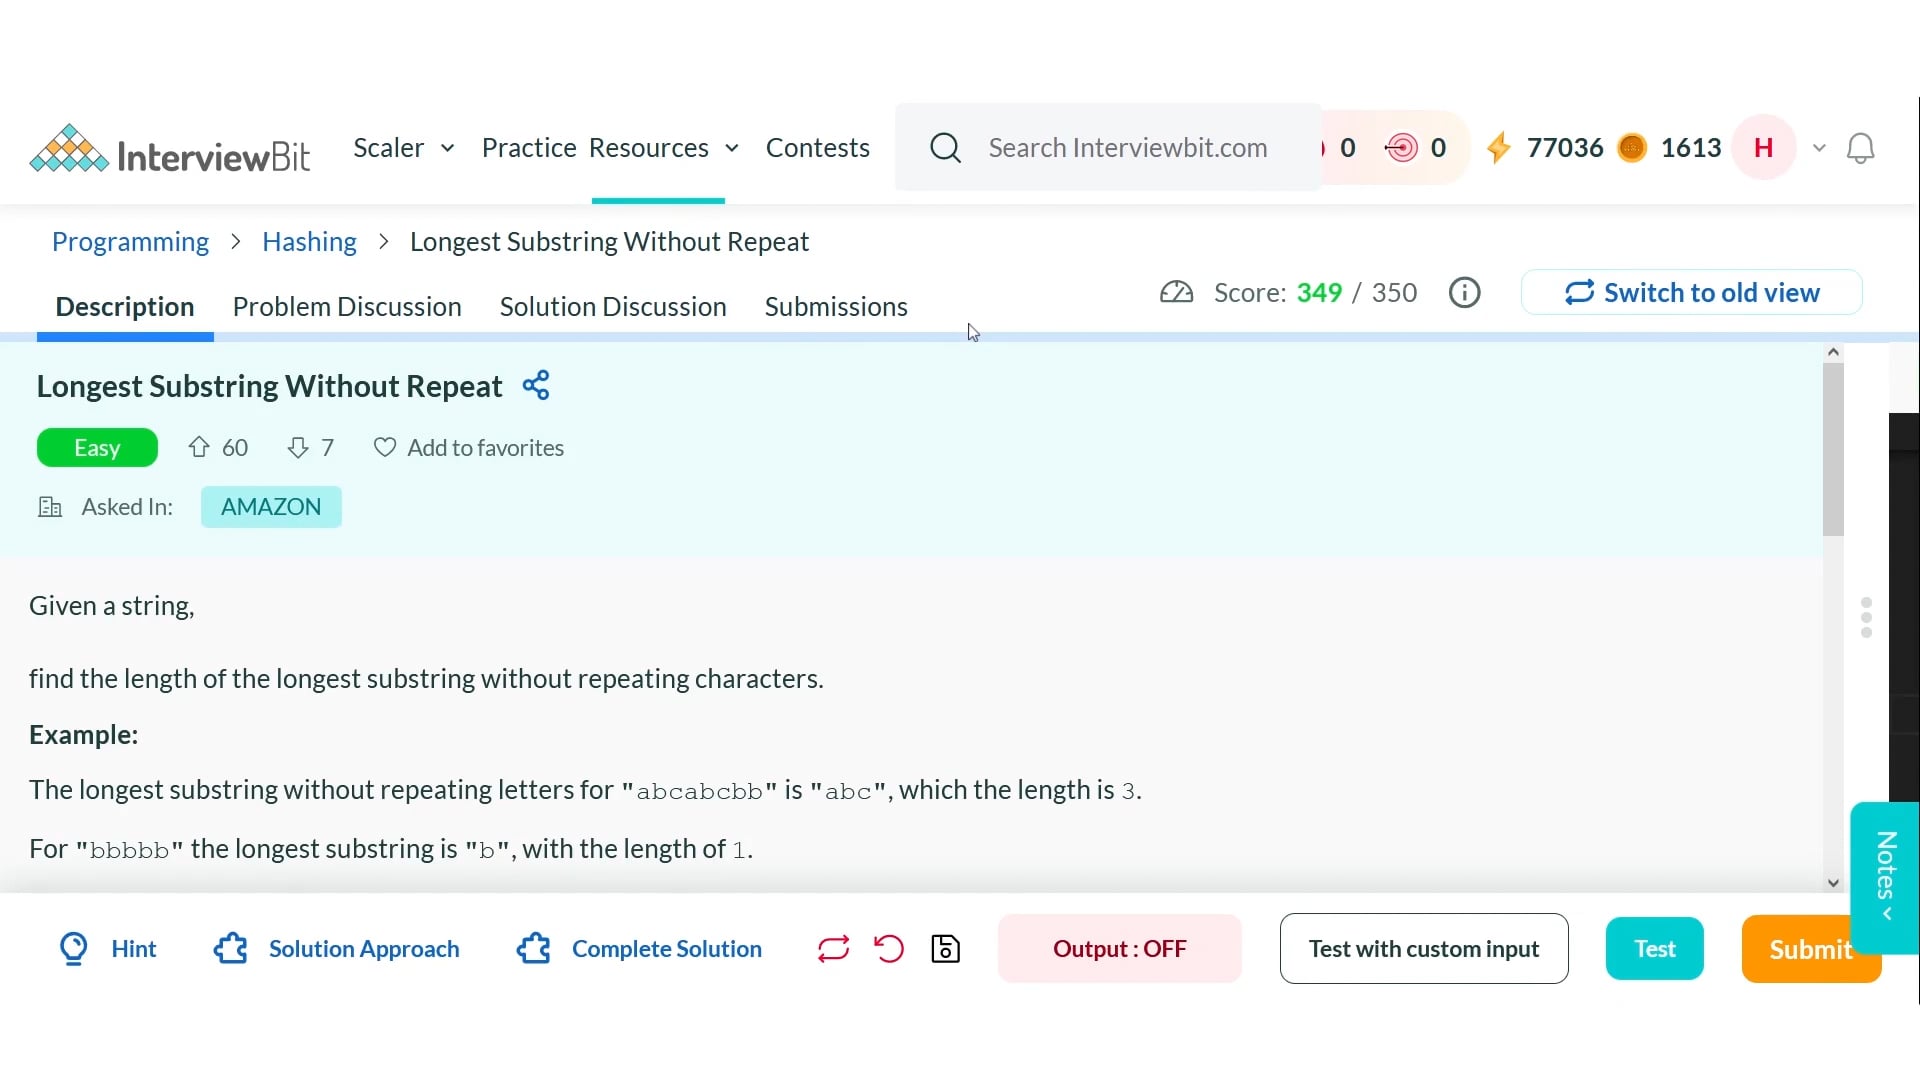Upvote the problem with the up arrow
Image resolution: width=1920 pixels, height=1080 pixels.
tap(200, 447)
